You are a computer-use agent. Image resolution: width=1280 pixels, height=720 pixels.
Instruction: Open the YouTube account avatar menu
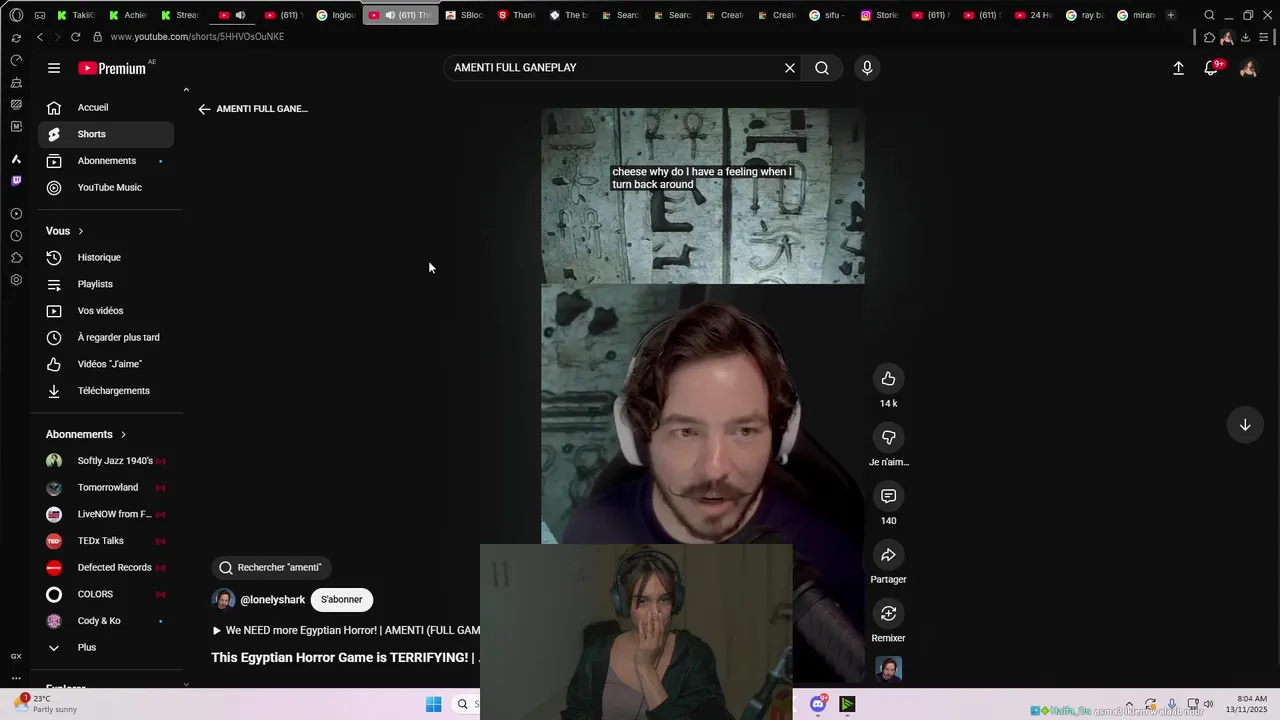[x=1248, y=68]
